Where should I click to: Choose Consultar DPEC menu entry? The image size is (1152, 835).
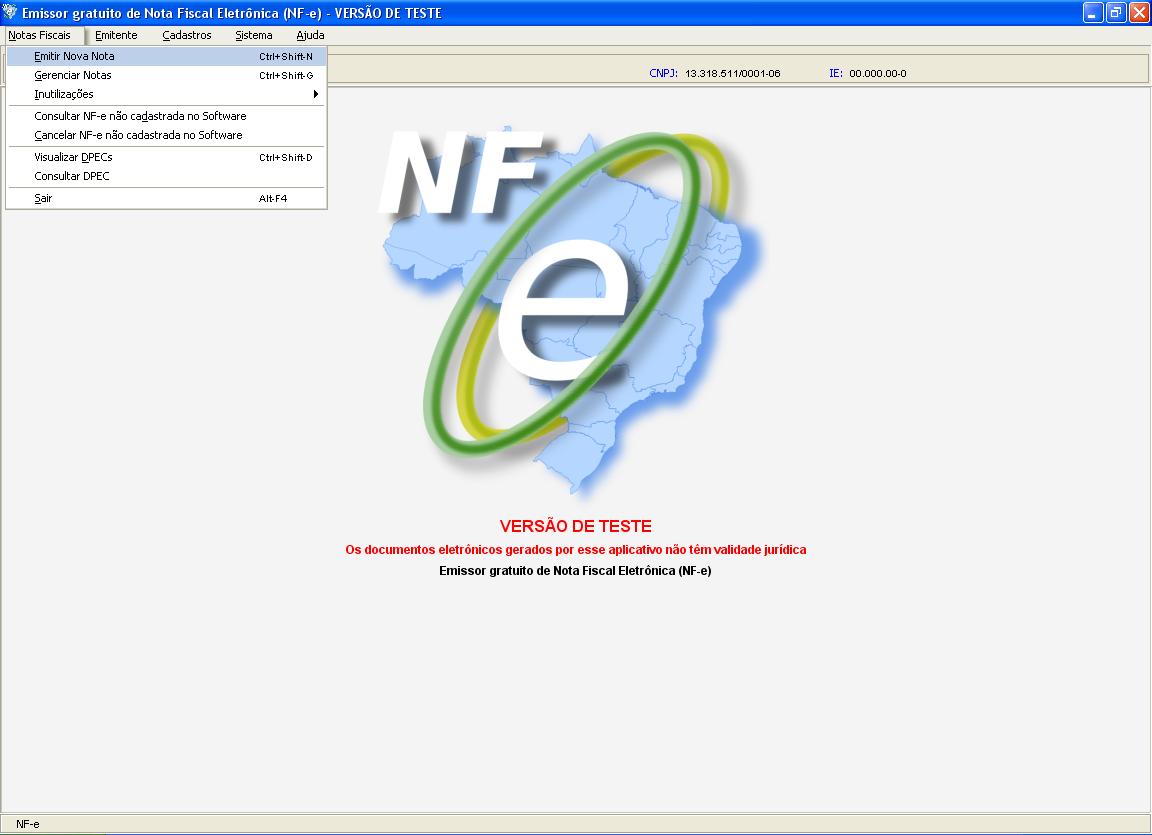pyautogui.click(x=167, y=176)
